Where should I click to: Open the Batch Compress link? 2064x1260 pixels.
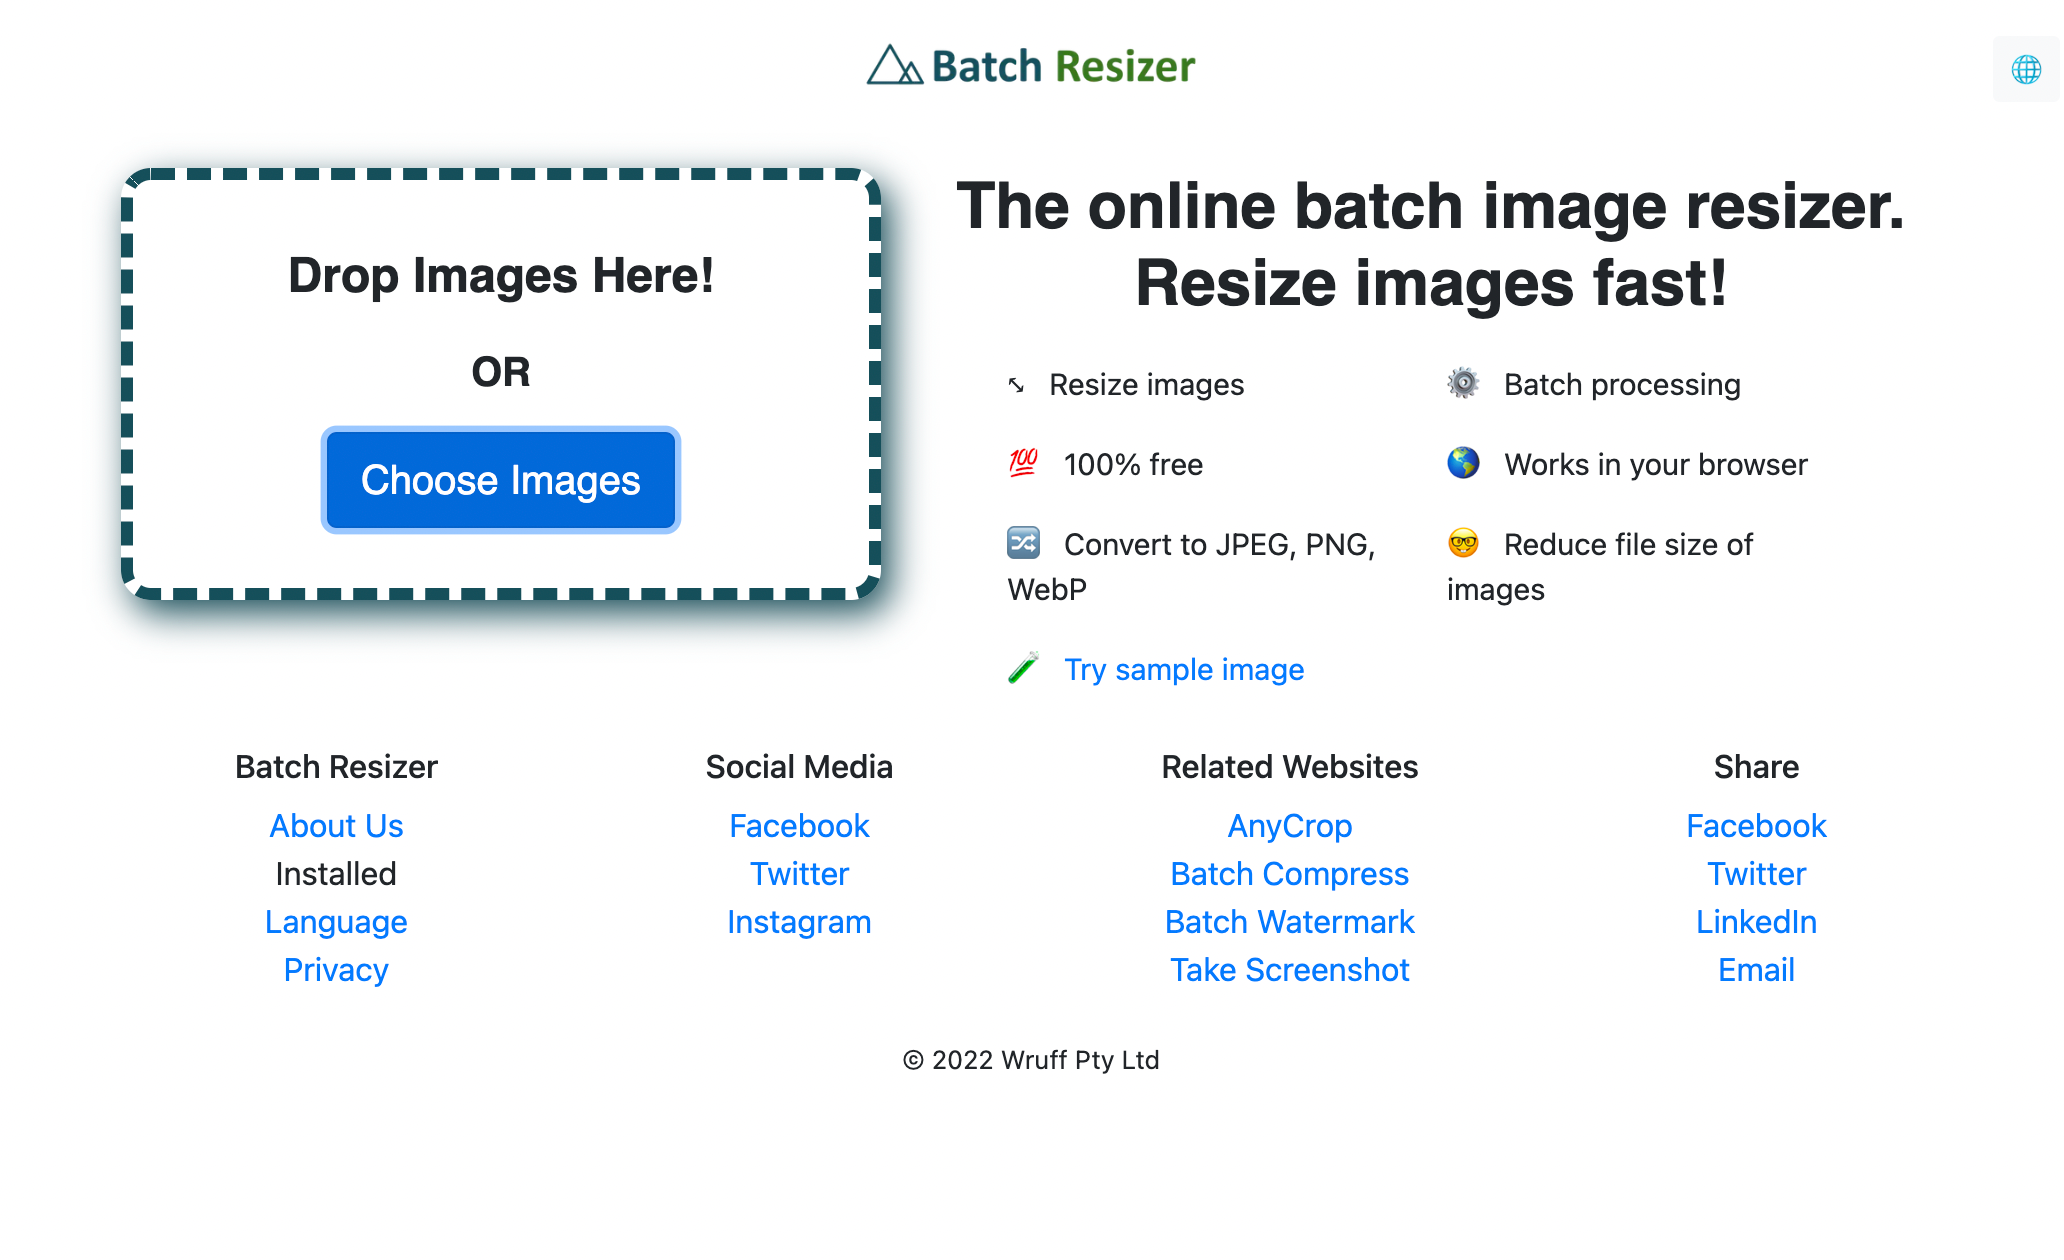1290,874
